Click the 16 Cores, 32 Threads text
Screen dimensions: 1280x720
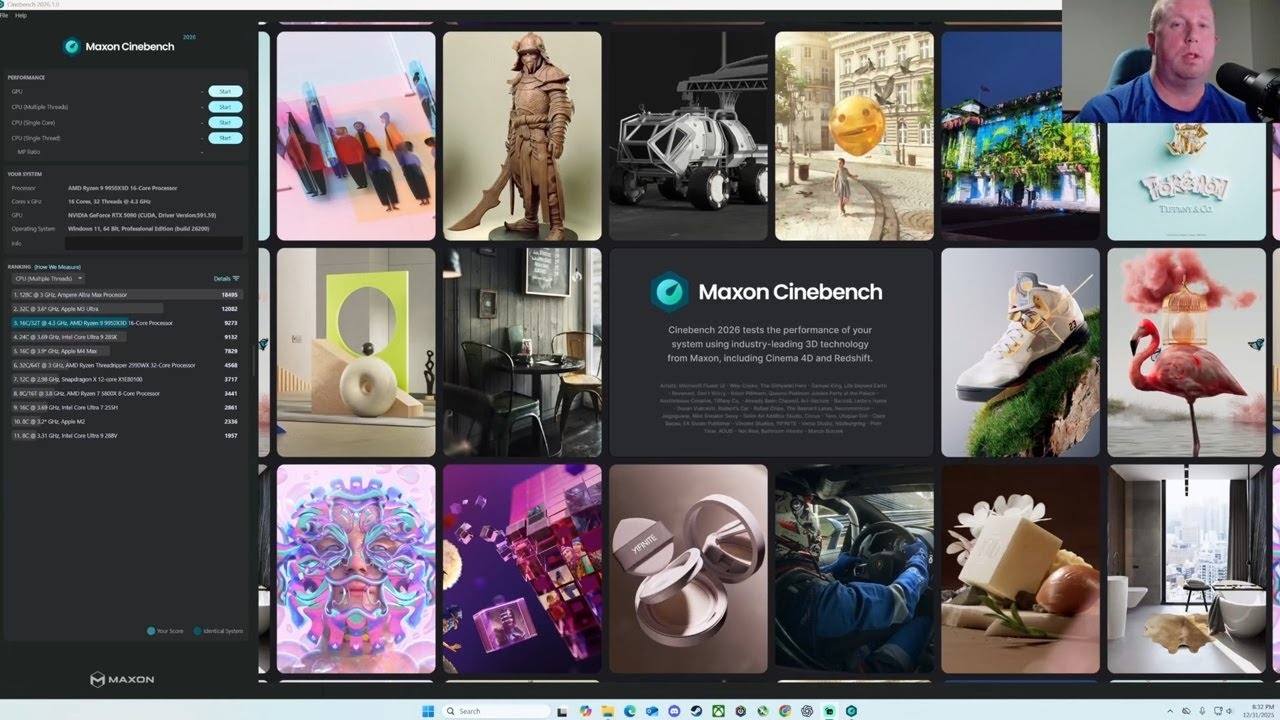click(109, 201)
